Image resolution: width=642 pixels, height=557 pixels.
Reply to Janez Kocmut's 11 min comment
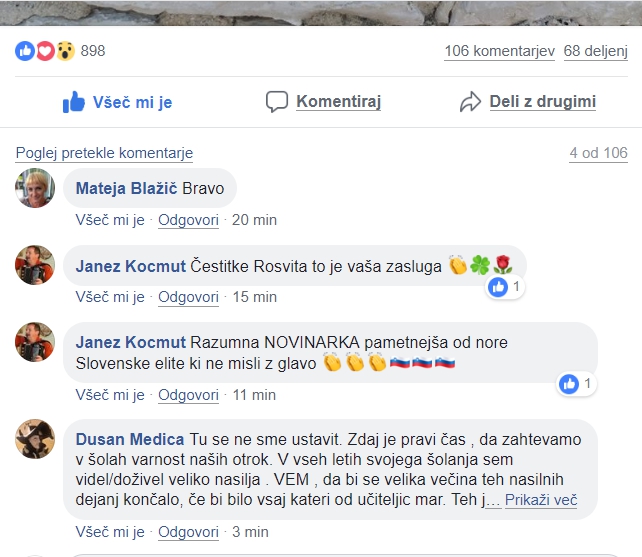click(188, 395)
